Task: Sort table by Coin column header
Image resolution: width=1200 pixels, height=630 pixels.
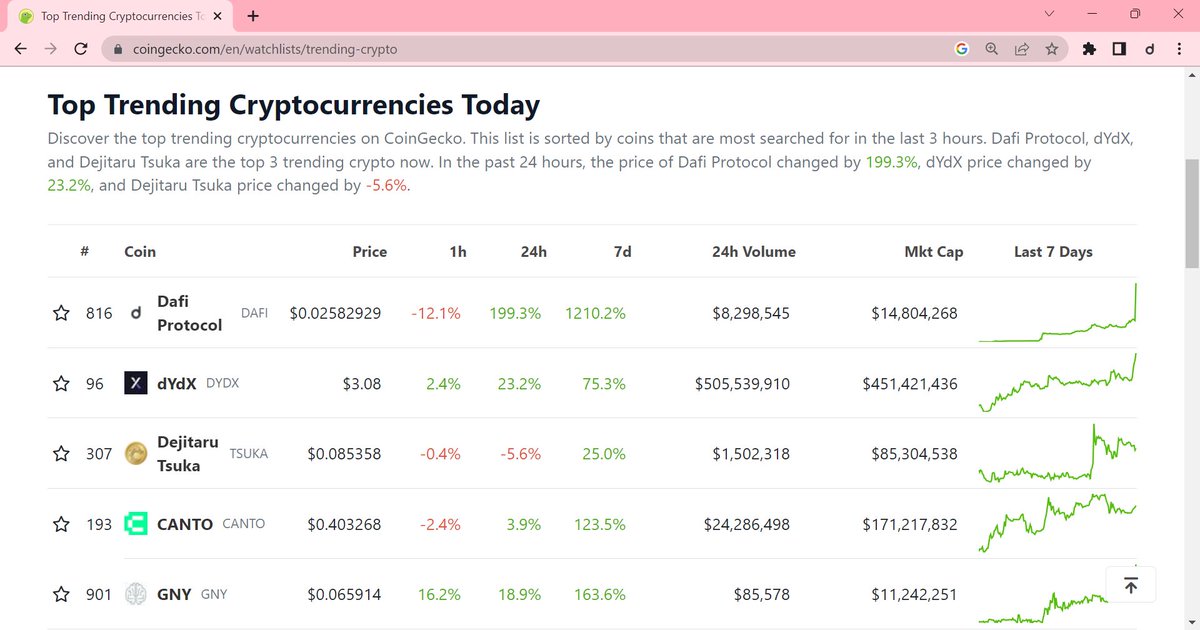Action: point(140,252)
